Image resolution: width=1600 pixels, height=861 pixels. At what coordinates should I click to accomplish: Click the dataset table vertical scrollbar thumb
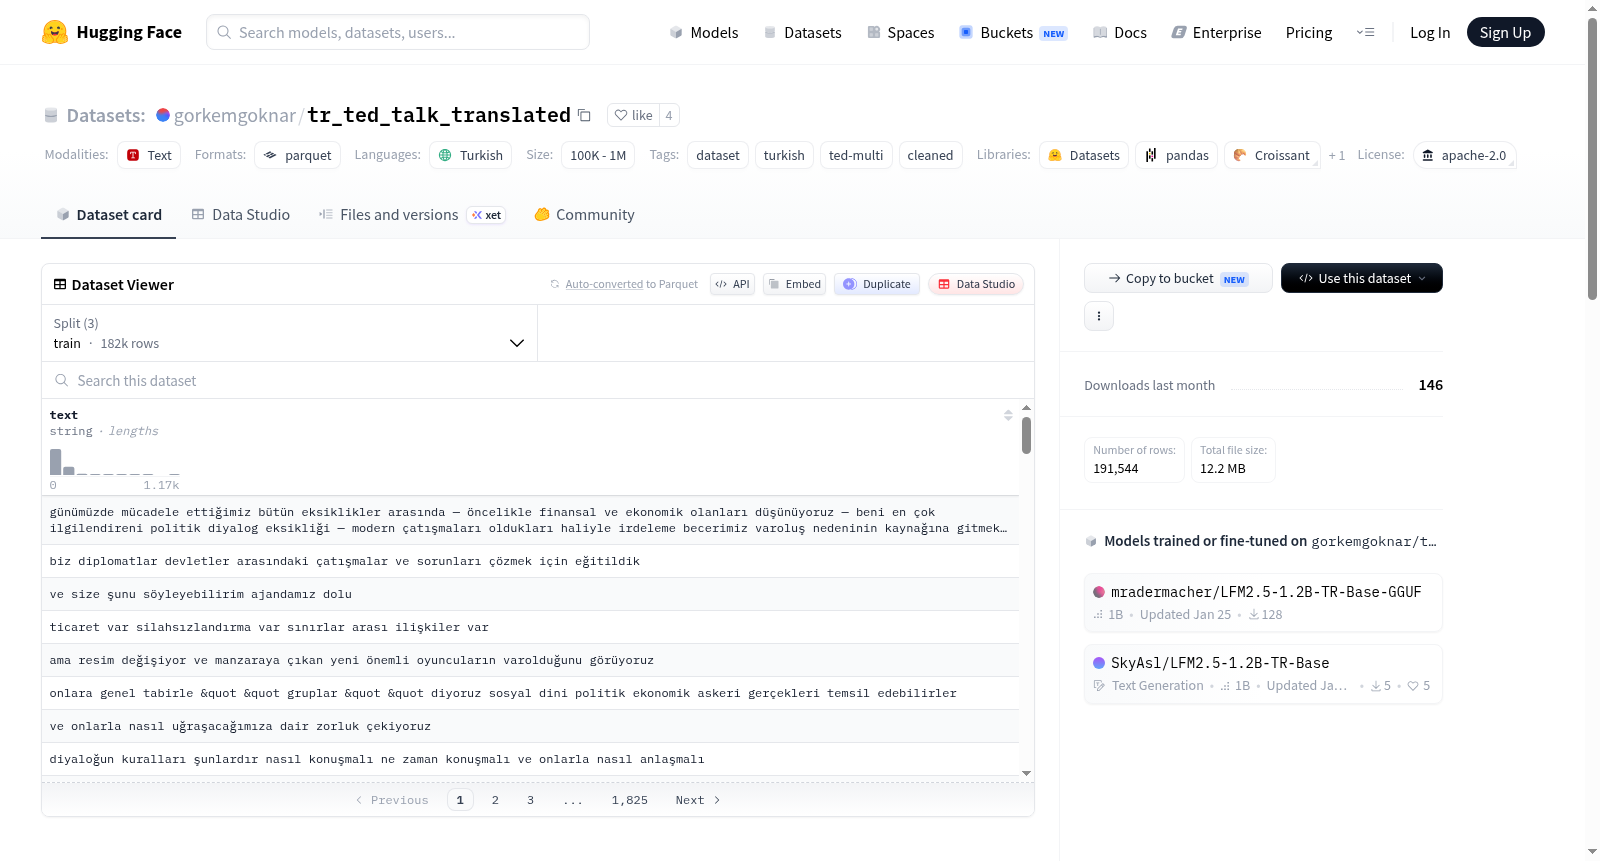point(1026,436)
